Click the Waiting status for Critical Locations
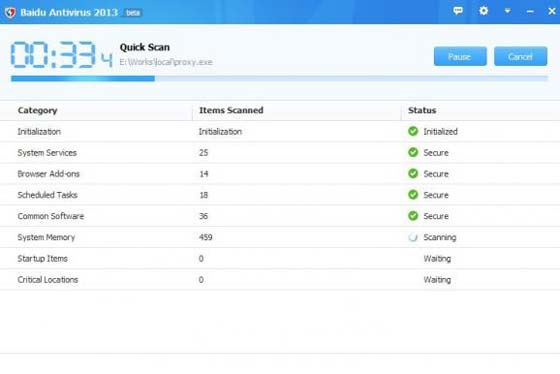The width and height of the screenshot is (560, 374). [437, 280]
